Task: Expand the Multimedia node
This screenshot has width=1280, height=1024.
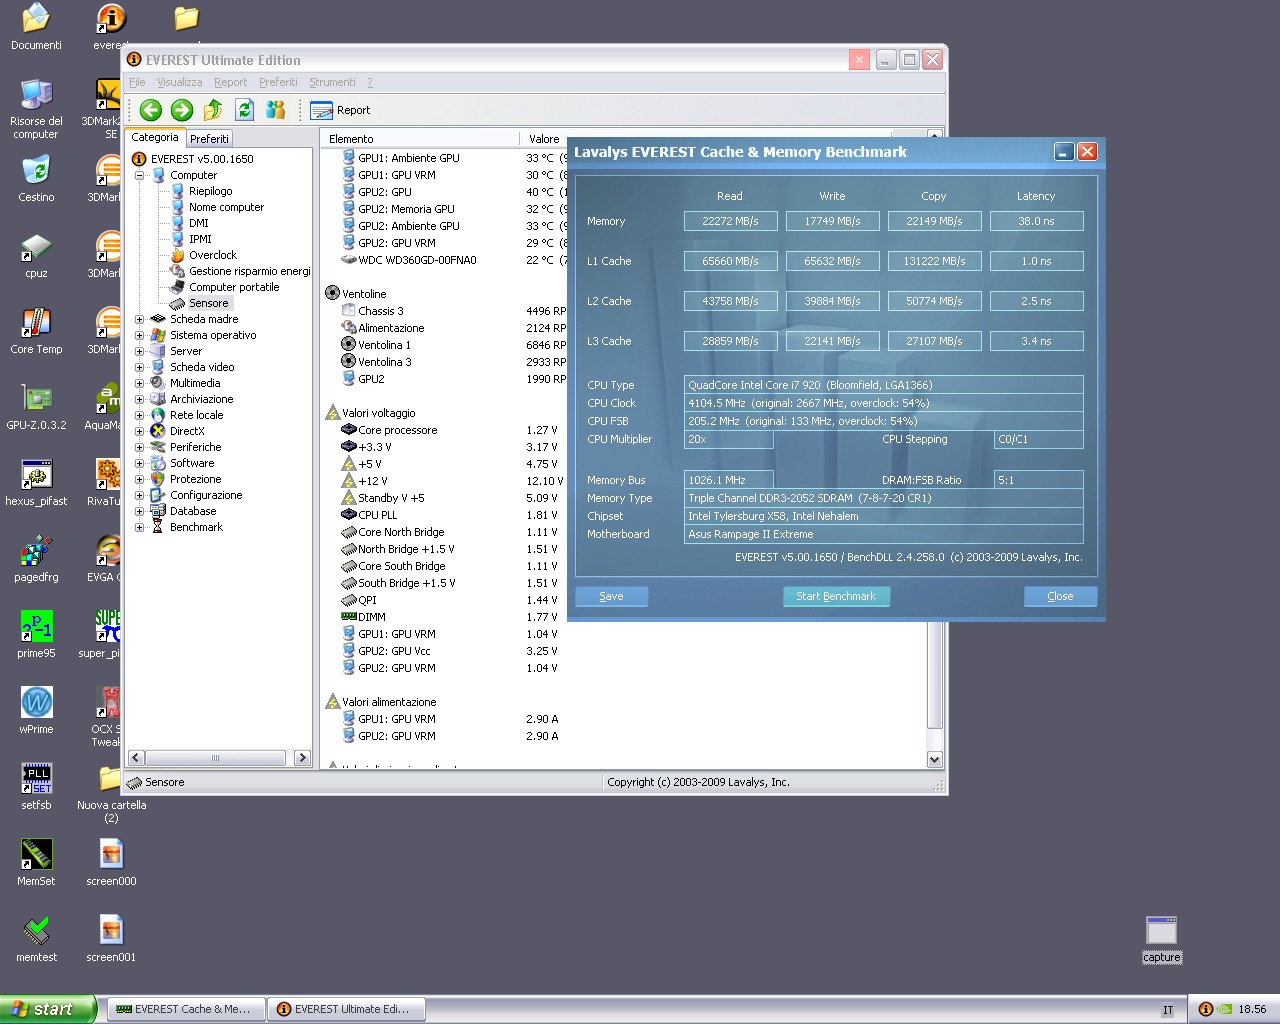Action: point(140,383)
